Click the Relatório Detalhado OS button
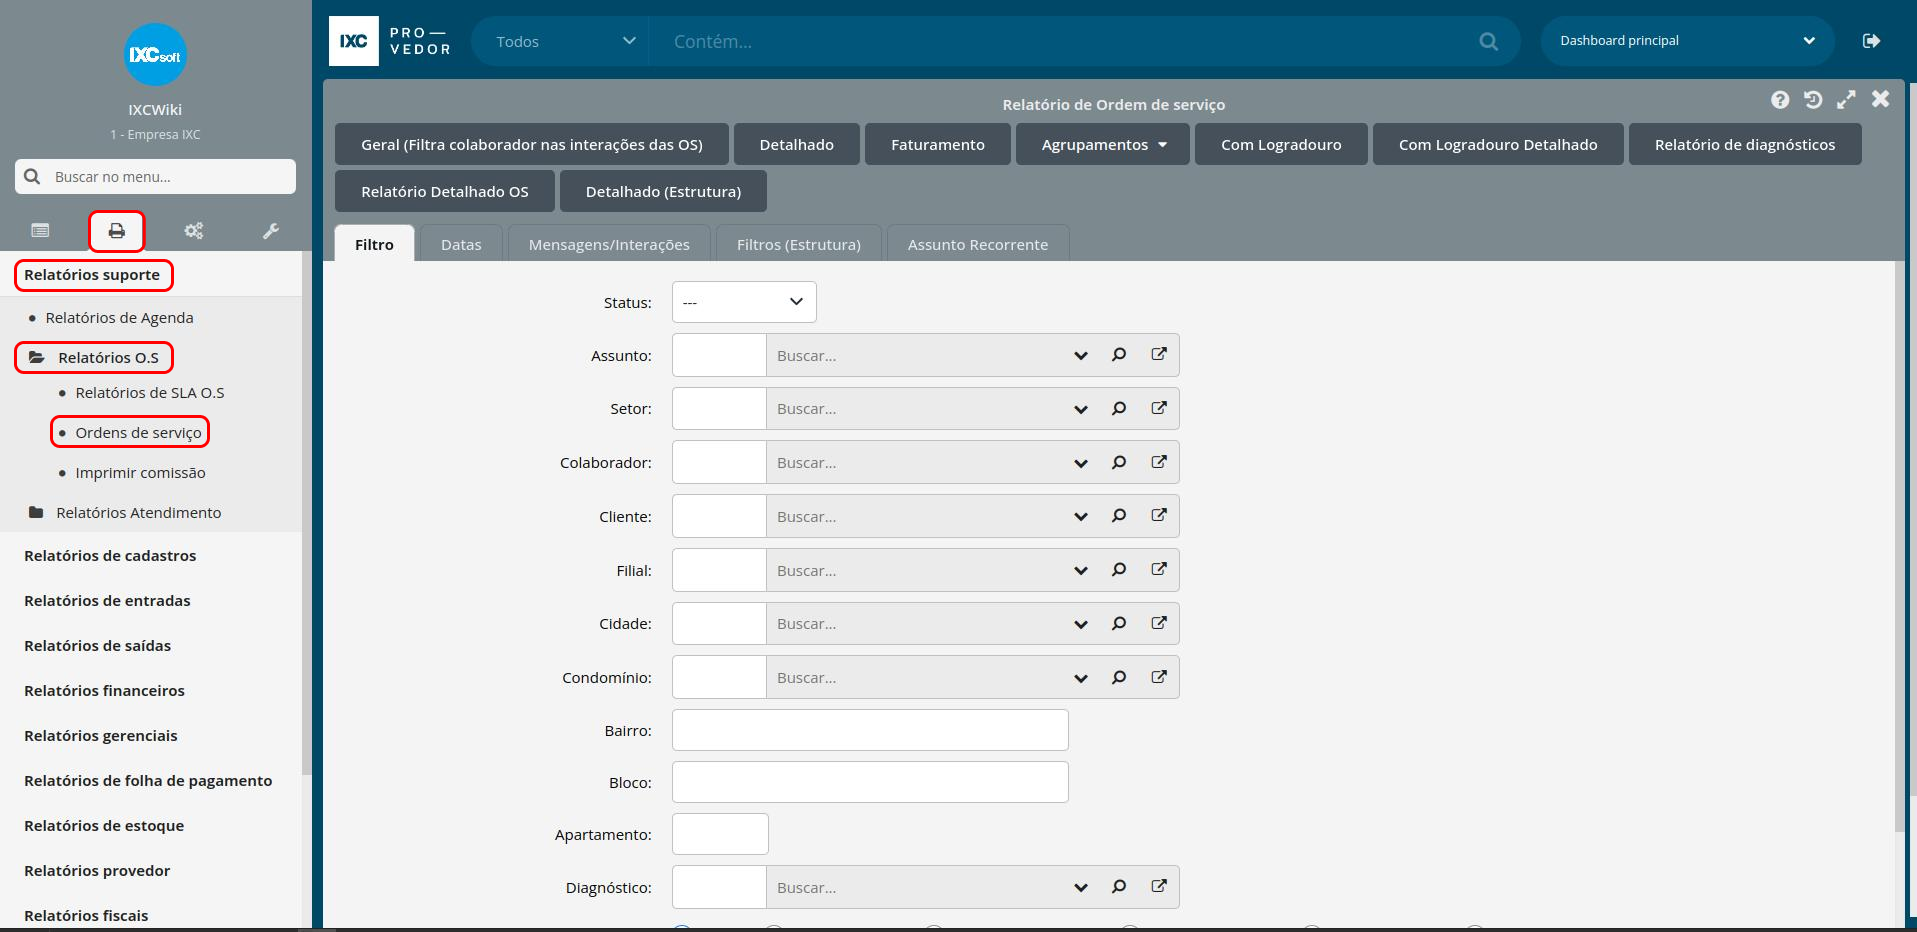 click(x=445, y=191)
